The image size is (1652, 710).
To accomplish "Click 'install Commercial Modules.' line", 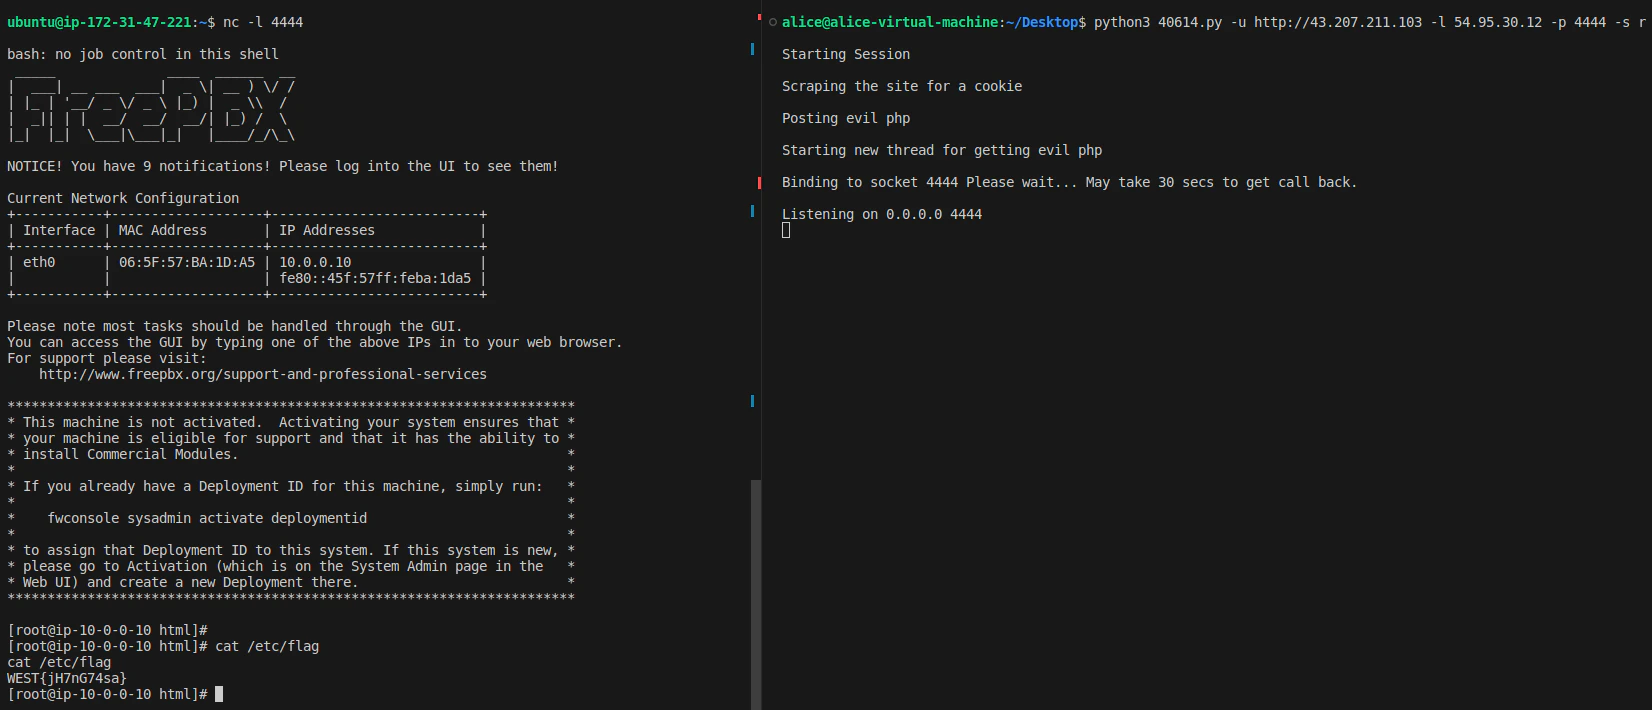I will tap(131, 454).
